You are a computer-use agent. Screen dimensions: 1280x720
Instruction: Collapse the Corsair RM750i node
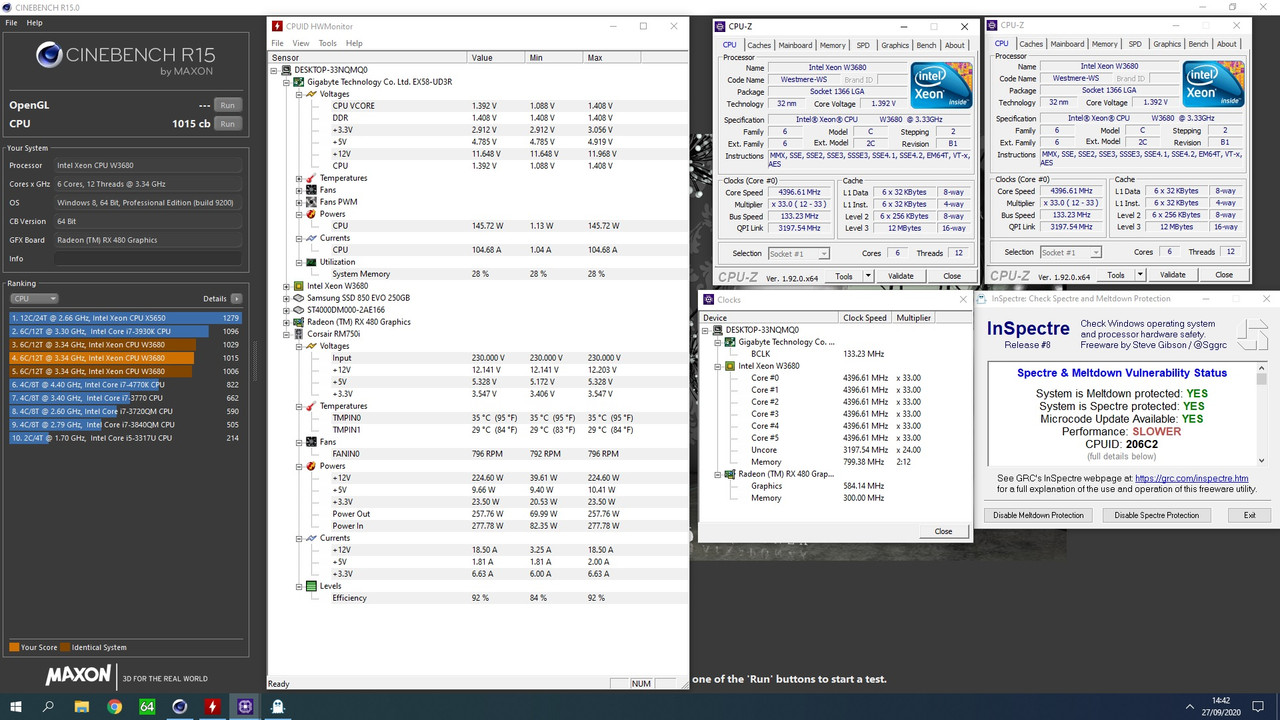(287, 334)
